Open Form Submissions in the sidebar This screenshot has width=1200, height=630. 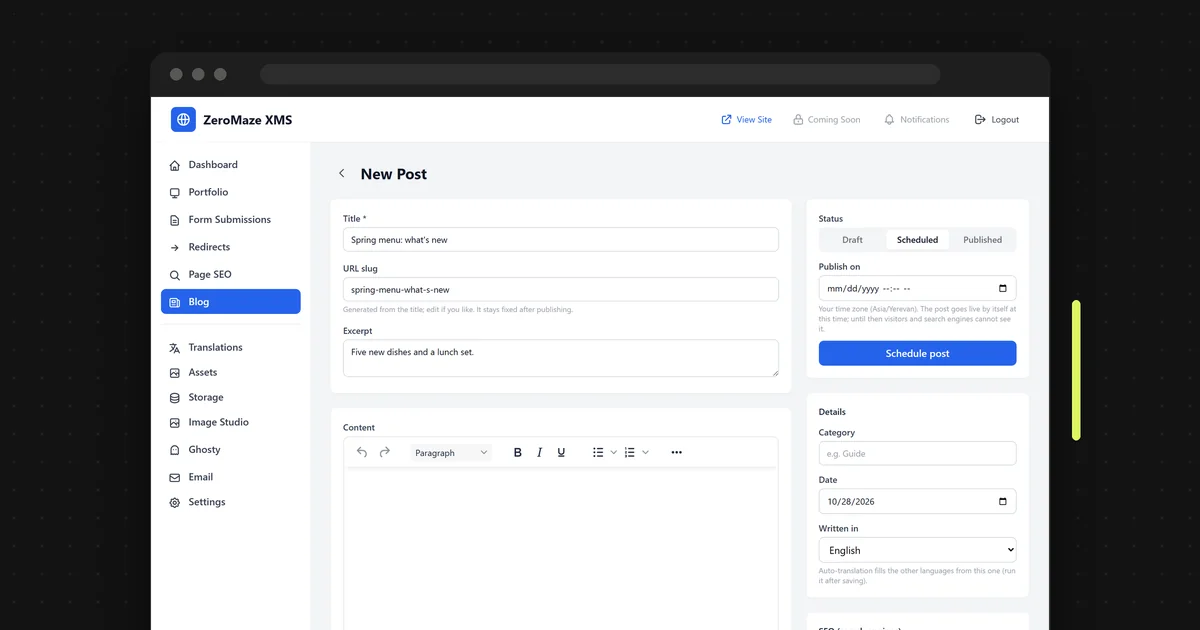231,220
